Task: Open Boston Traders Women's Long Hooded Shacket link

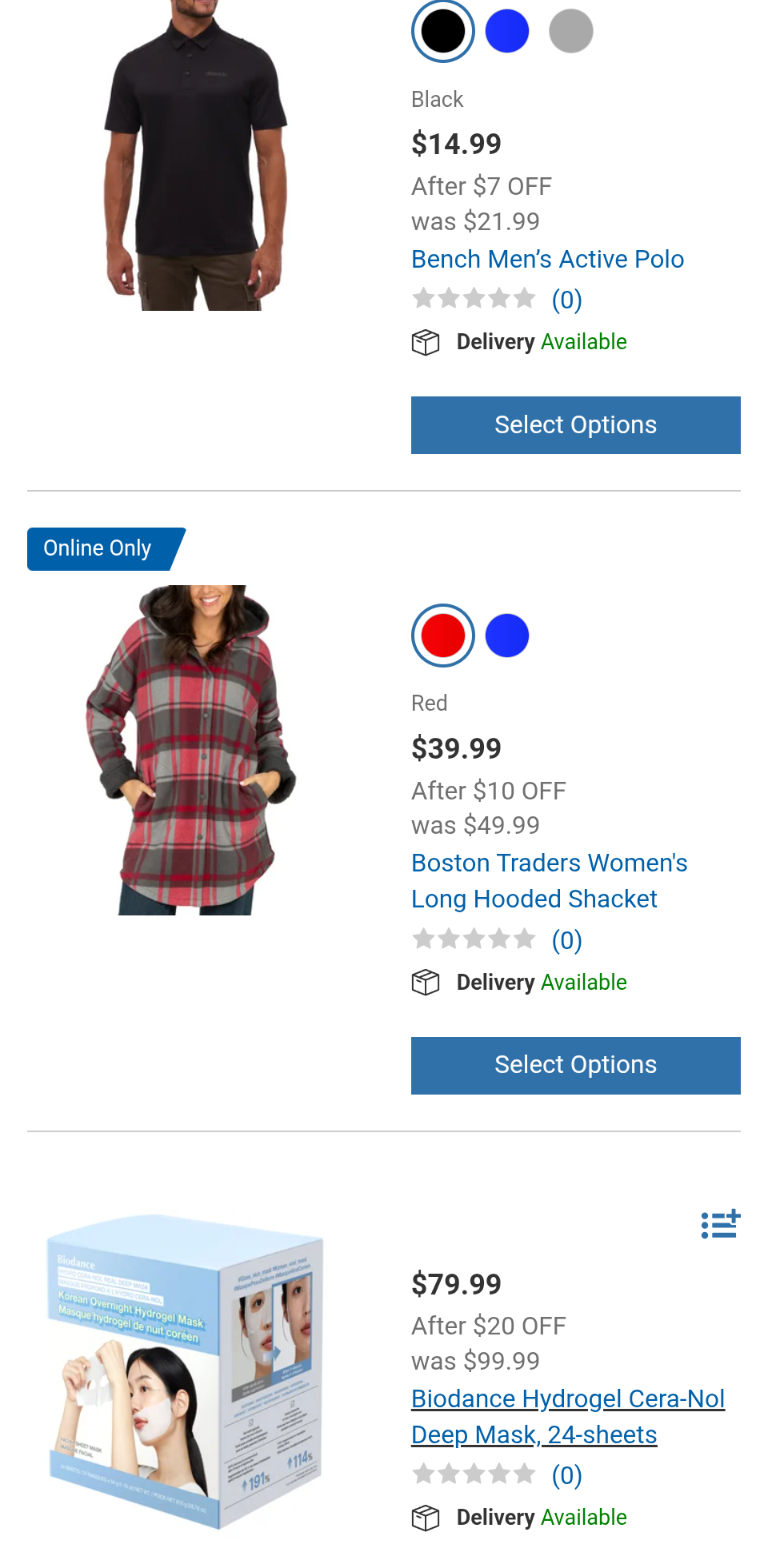Action: point(550,881)
